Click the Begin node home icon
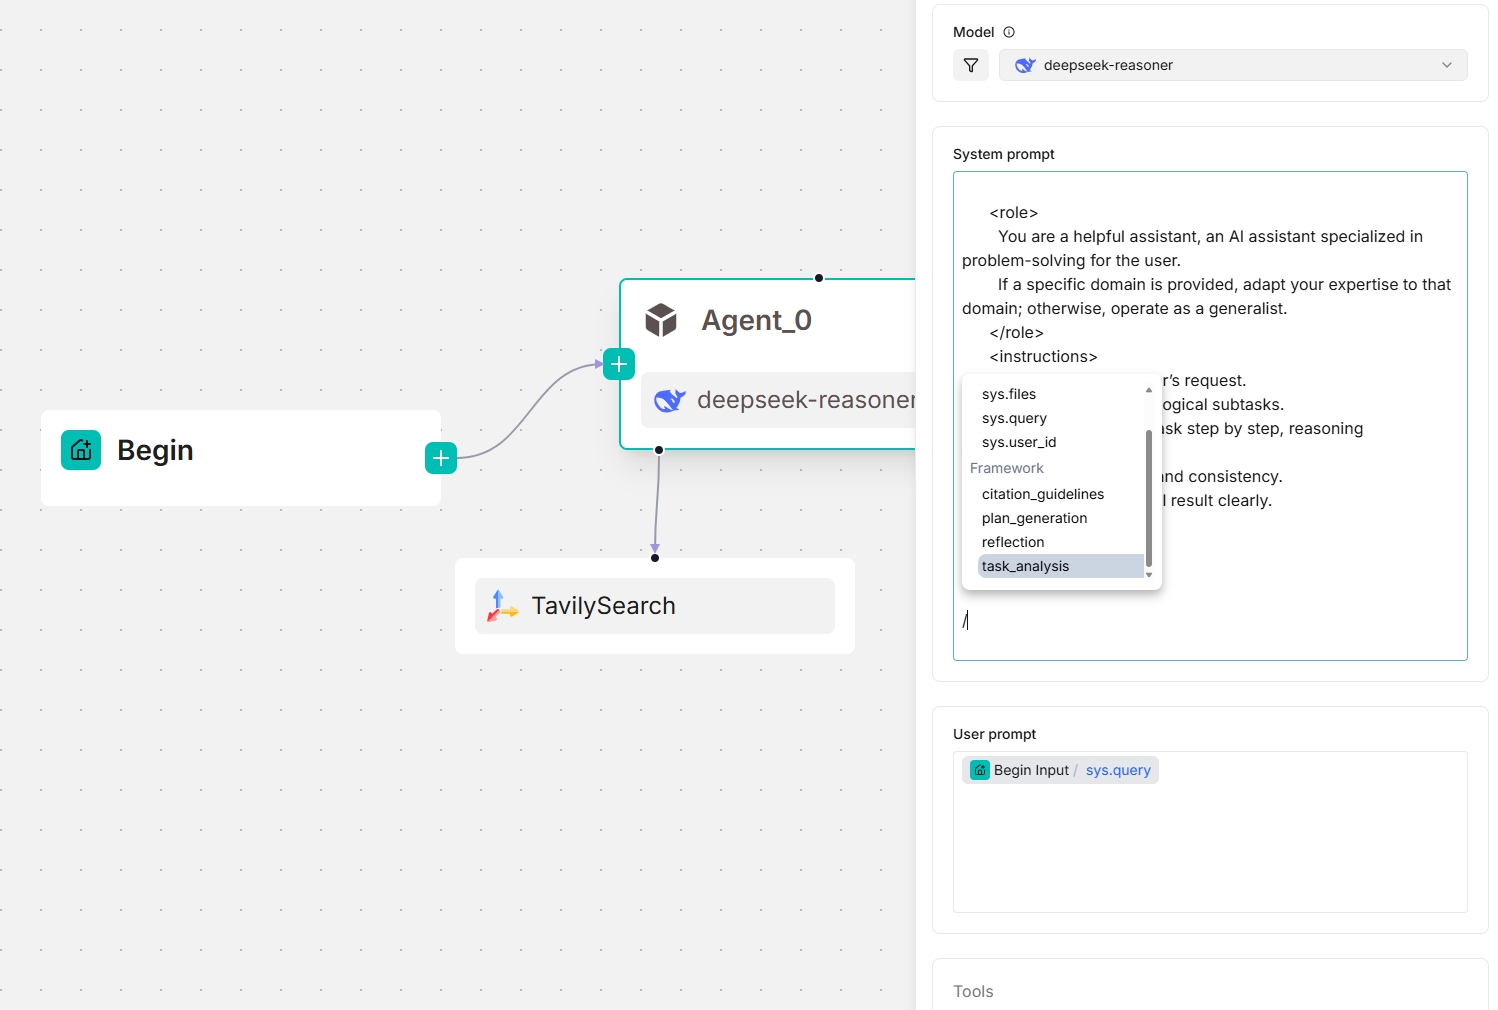 (81, 450)
